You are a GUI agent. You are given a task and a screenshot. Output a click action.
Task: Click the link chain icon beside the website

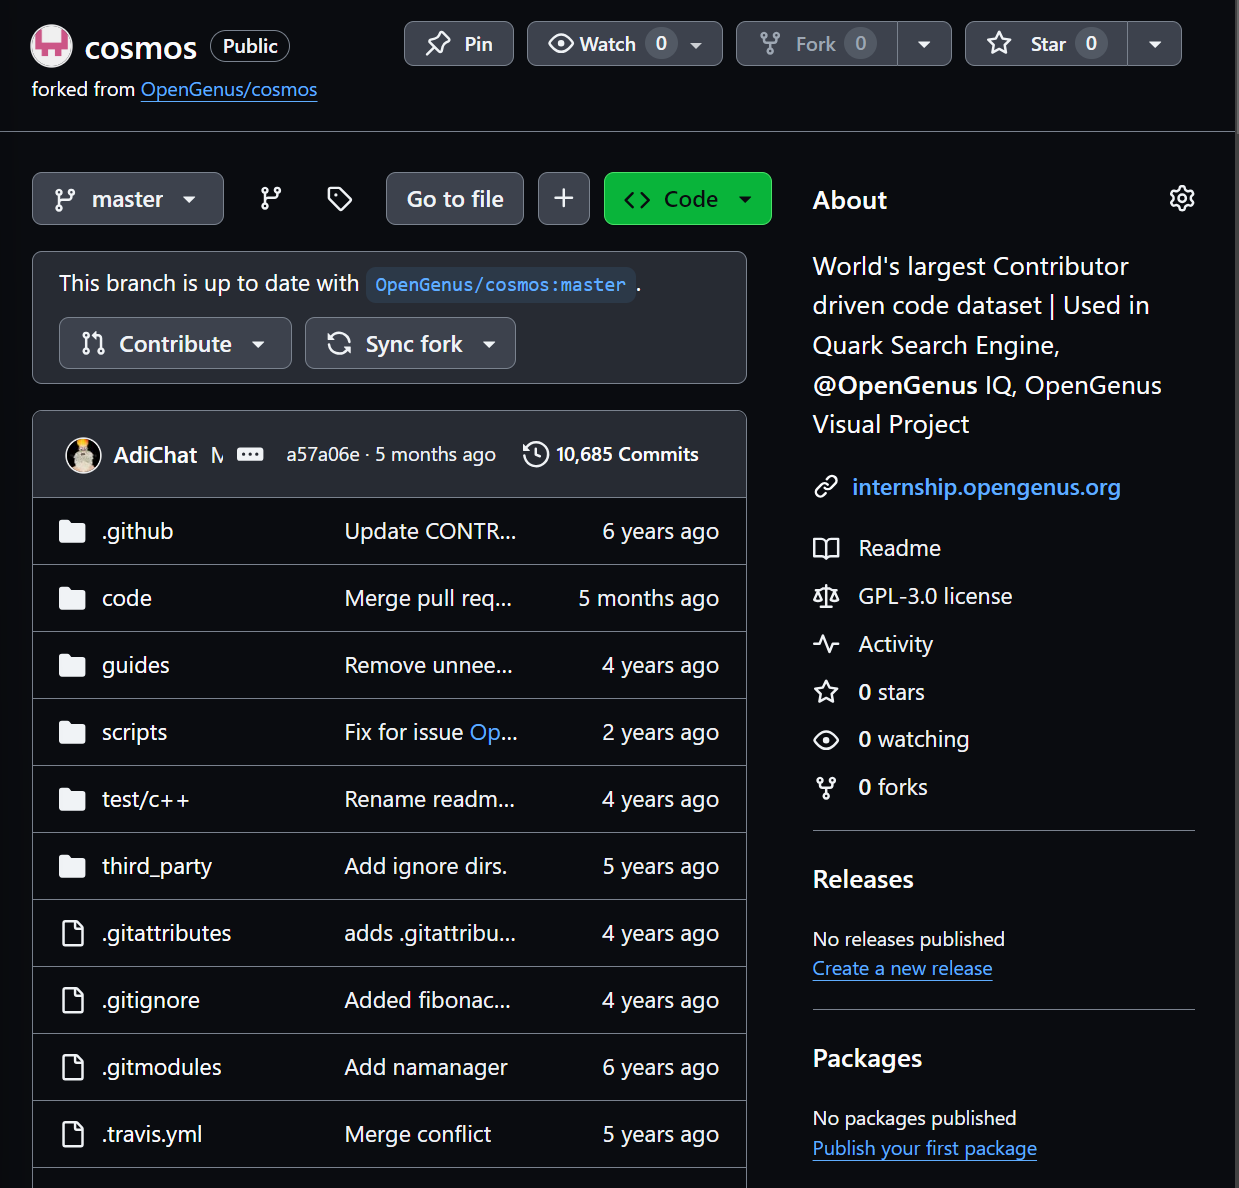click(826, 487)
